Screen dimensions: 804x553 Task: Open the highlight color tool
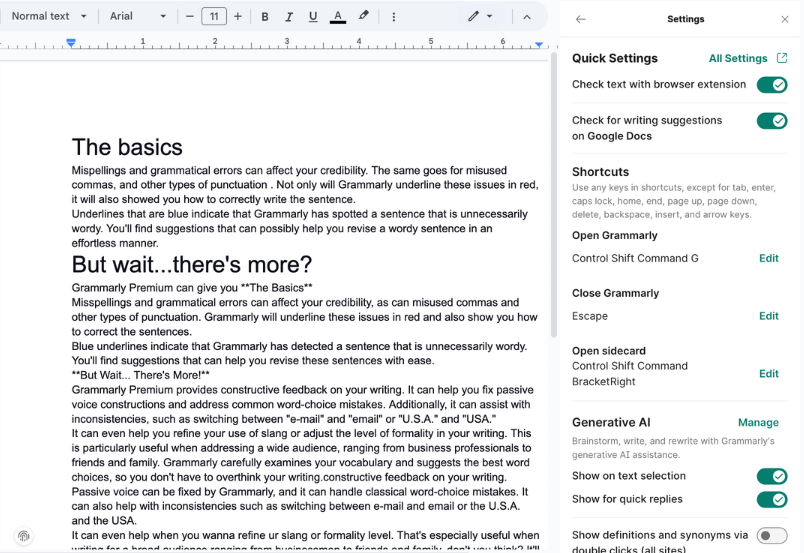[363, 16]
